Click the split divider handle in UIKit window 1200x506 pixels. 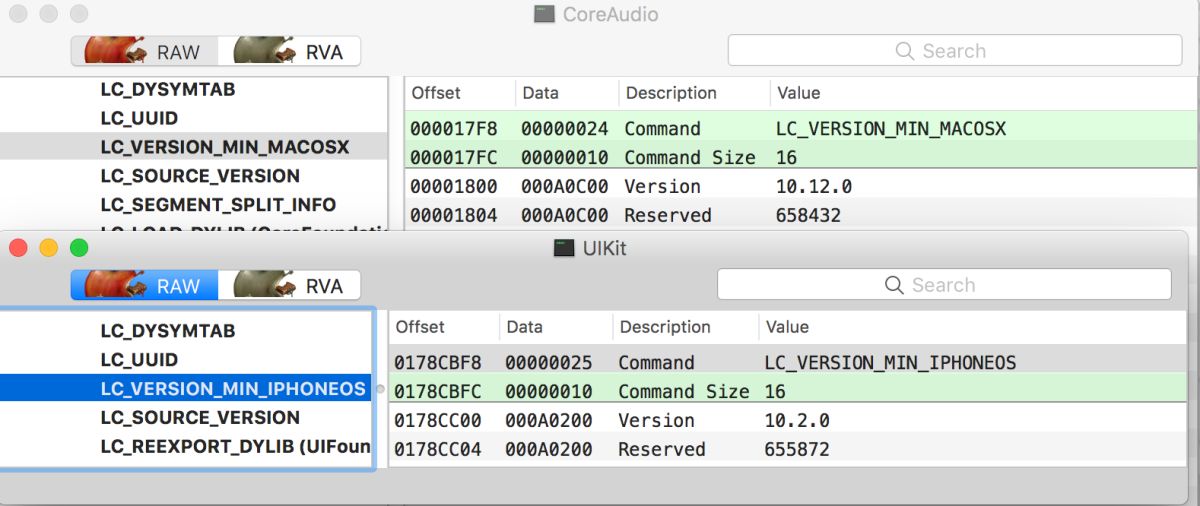[x=381, y=389]
